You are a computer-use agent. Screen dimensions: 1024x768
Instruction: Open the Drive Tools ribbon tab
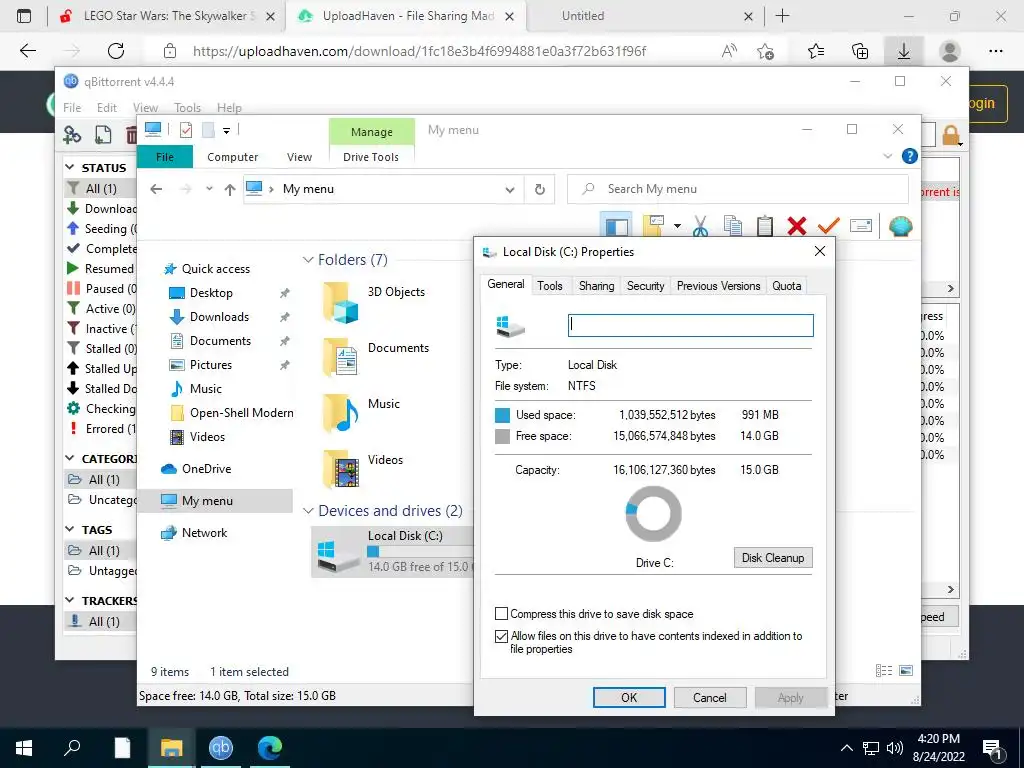(371, 157)
